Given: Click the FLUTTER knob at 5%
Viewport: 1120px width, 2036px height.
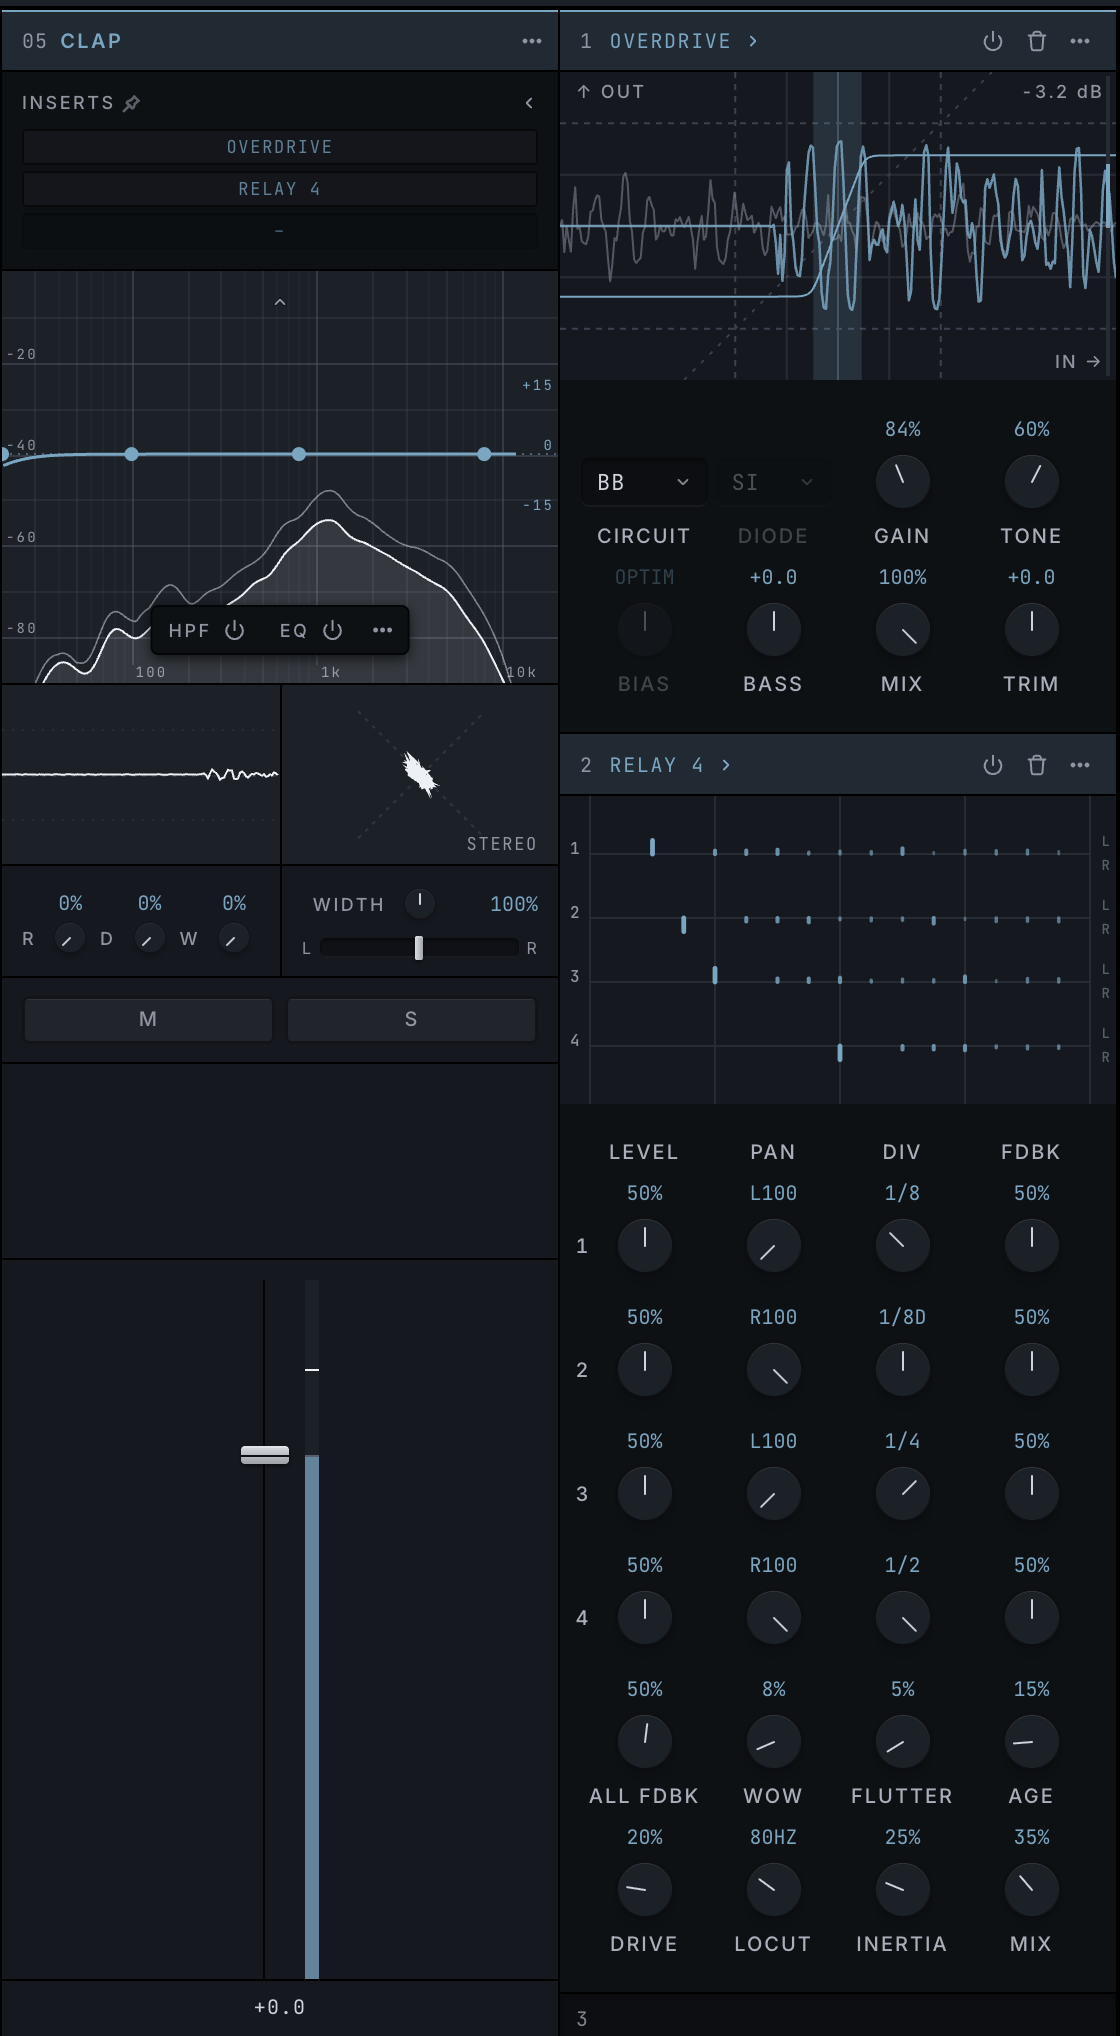Looking at the screenshot, I should [902, 1741].
